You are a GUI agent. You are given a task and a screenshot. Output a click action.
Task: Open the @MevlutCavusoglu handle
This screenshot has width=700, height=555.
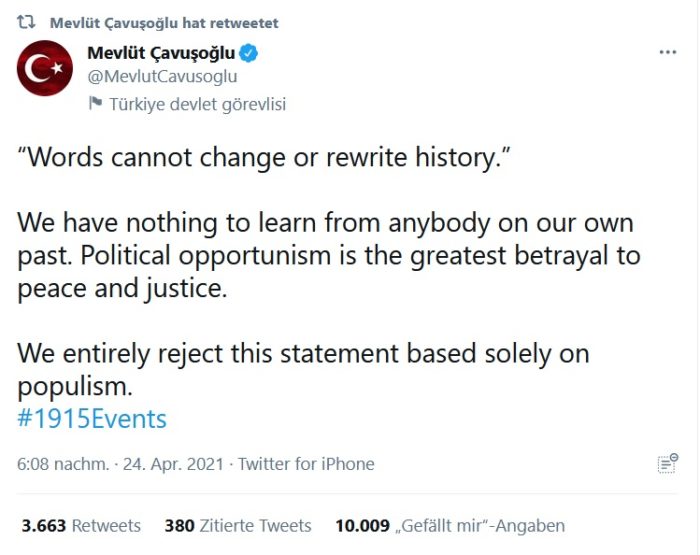pos(163,76)
